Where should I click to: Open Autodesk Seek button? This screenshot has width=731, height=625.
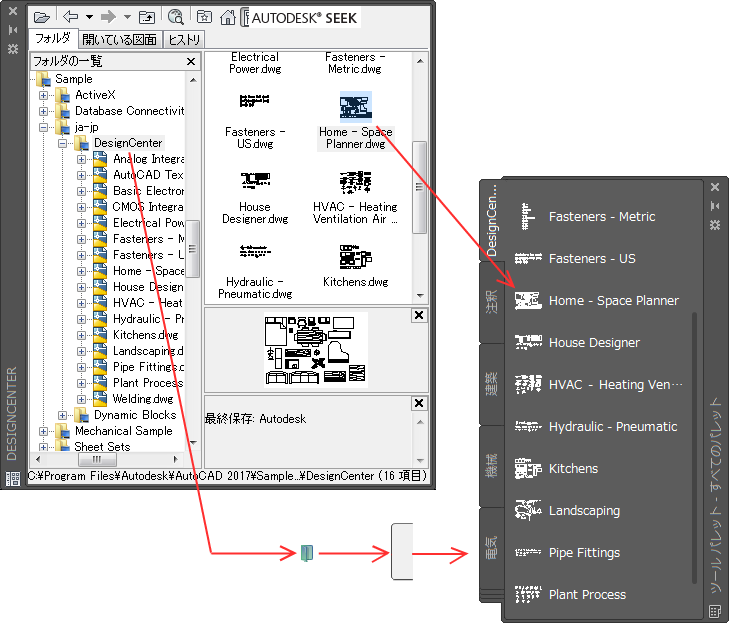pyautogui.click(x=301, y=18)
